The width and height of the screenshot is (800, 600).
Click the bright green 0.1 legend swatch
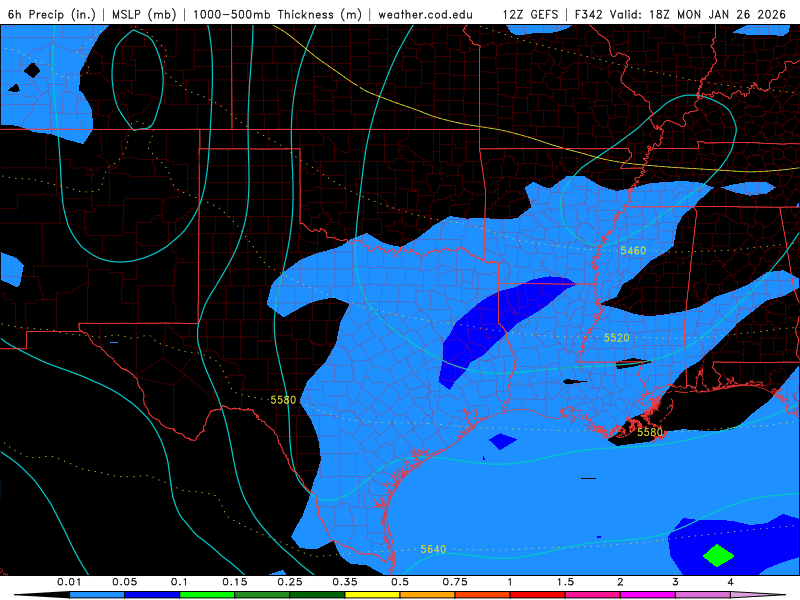click(207, 595)
